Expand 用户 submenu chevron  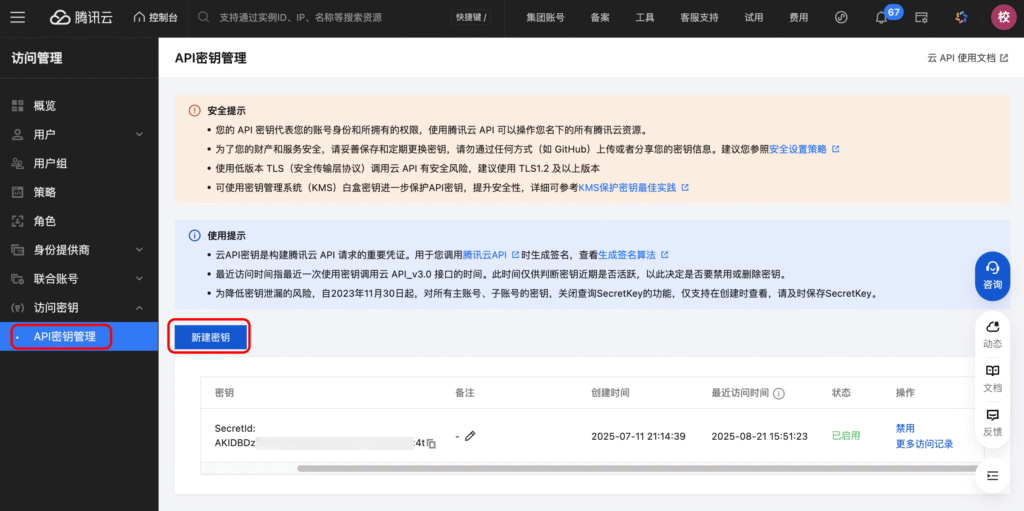coord(139,135)
